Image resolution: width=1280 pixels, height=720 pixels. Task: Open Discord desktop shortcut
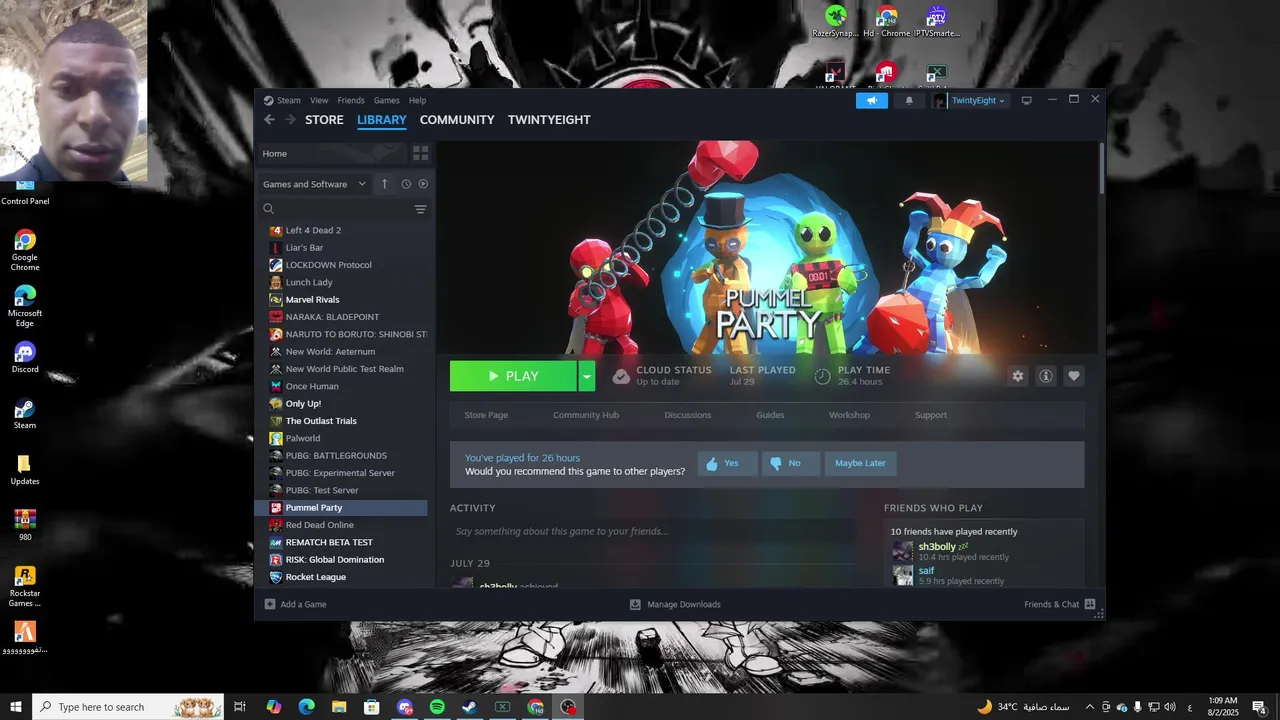25,358
